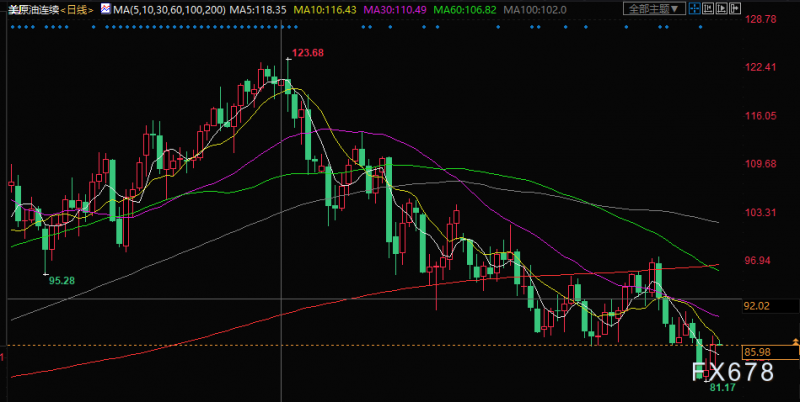Click the 116.05 axis price
Viewport: 800px width, 402px height.
click(762, 116)
